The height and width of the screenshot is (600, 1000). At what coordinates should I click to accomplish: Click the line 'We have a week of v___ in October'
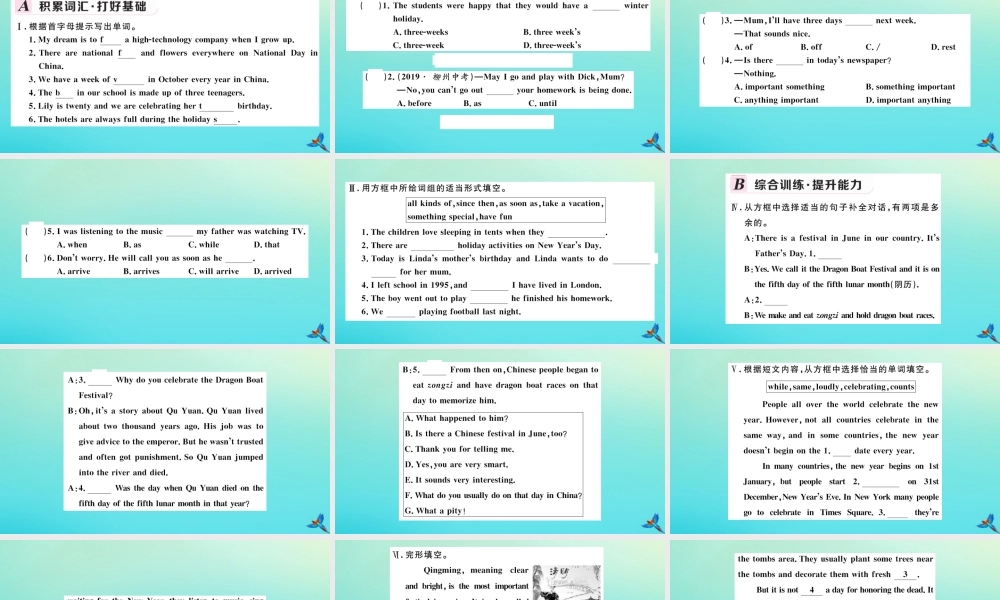tap(149, 80)
